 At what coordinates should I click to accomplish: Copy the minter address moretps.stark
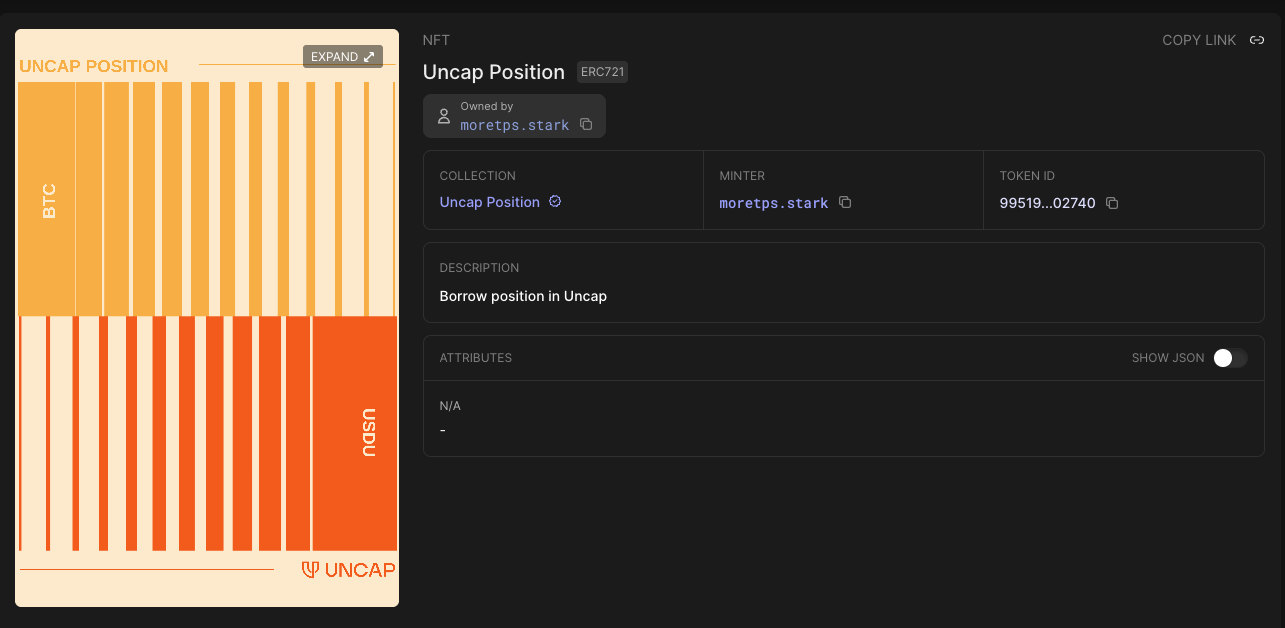click(x=845, y=202)
